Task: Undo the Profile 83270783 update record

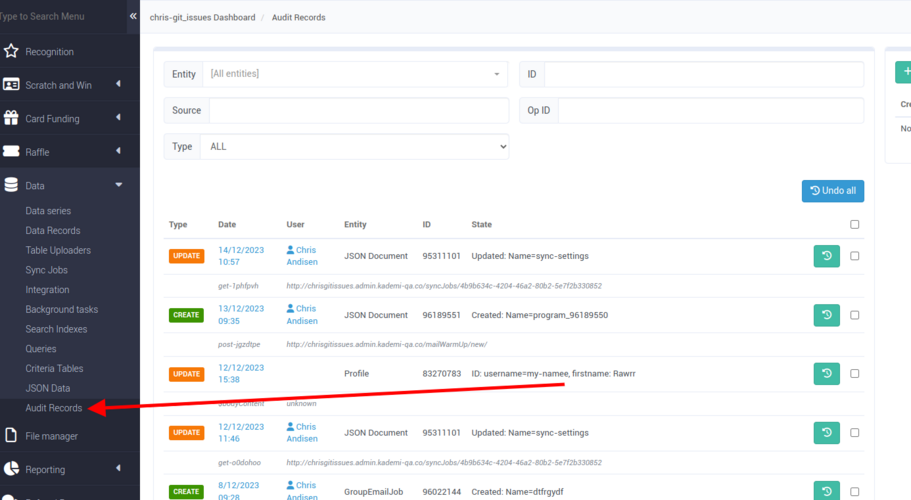Action: [826, 373]
